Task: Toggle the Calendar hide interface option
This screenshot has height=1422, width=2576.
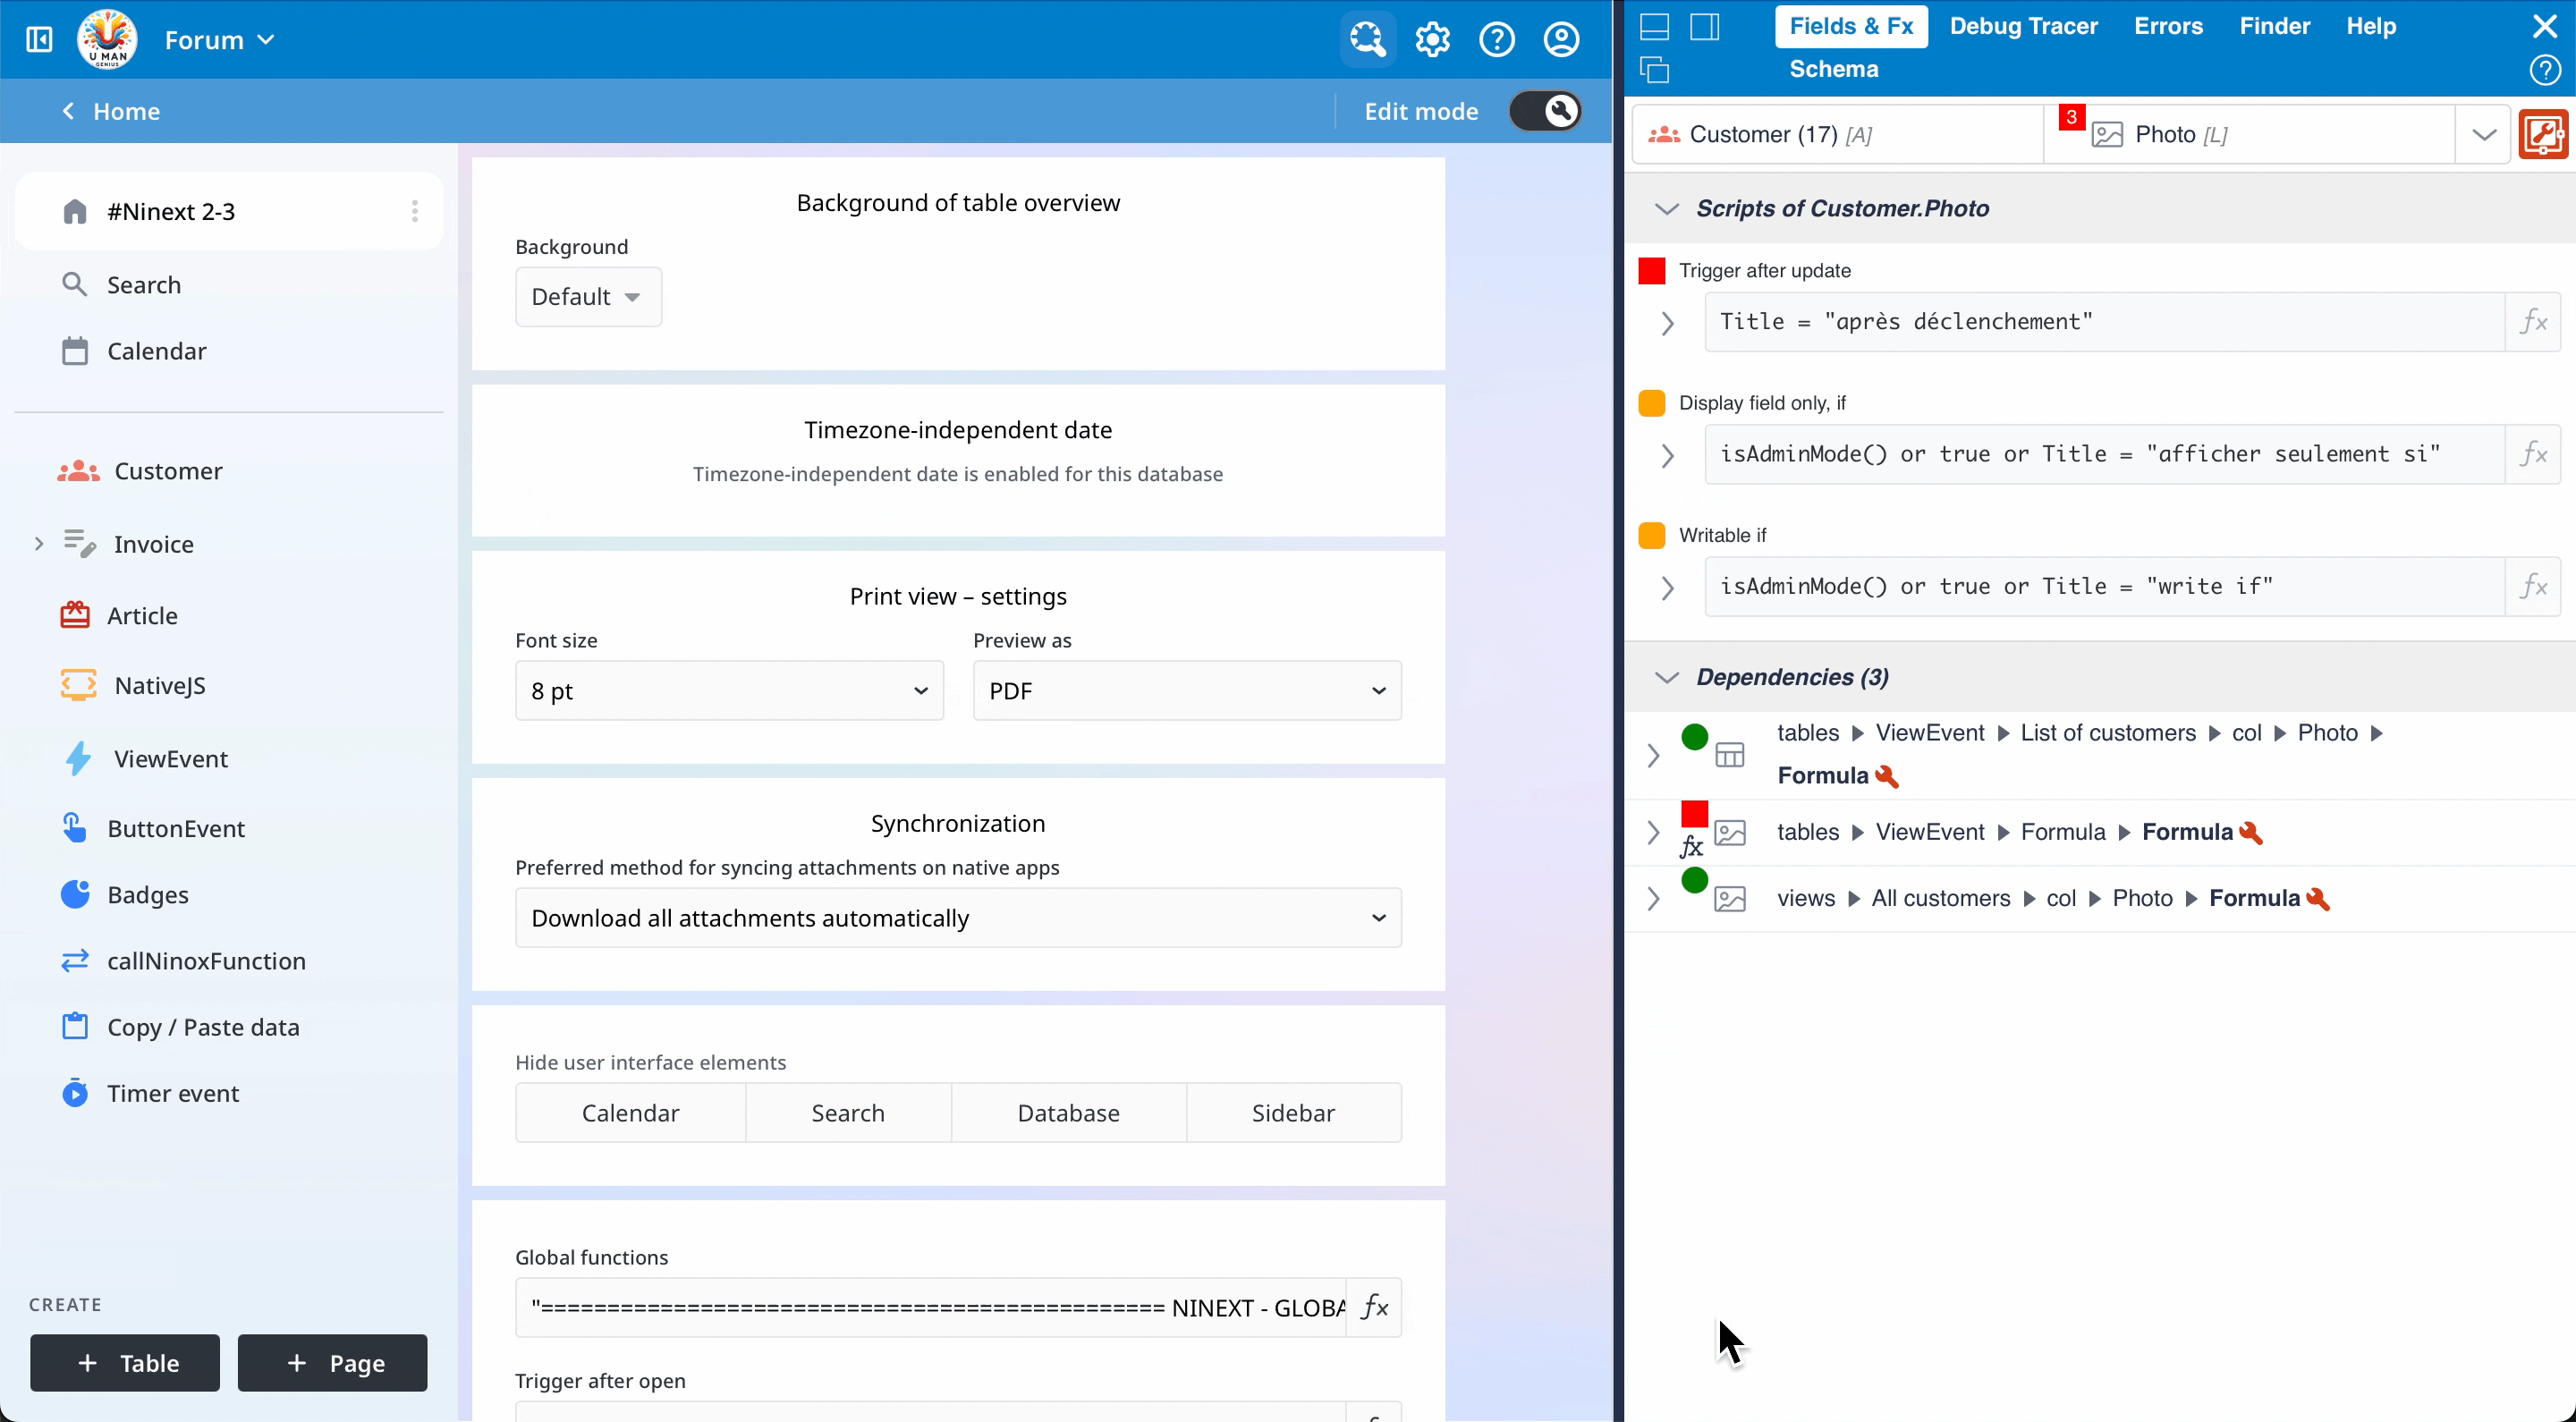Action: (x=630, y=1113)
